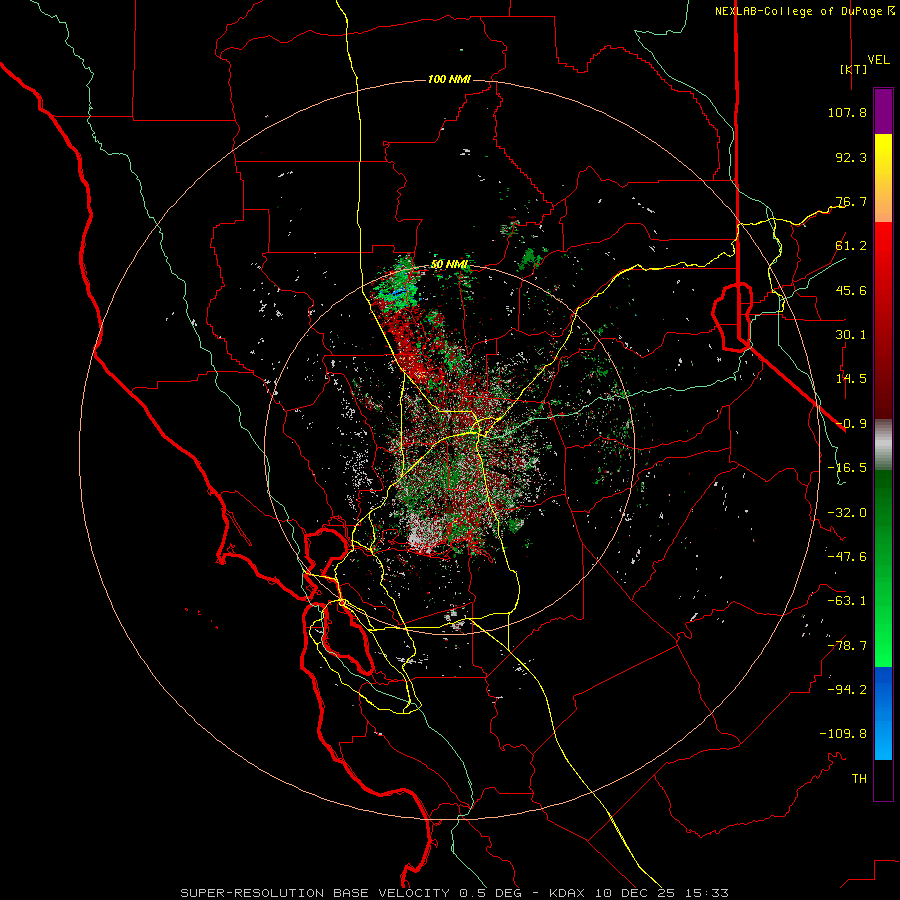The image size is (900, 900).
Task: Click the -32.0 velocity scale value
Action: 847,513
